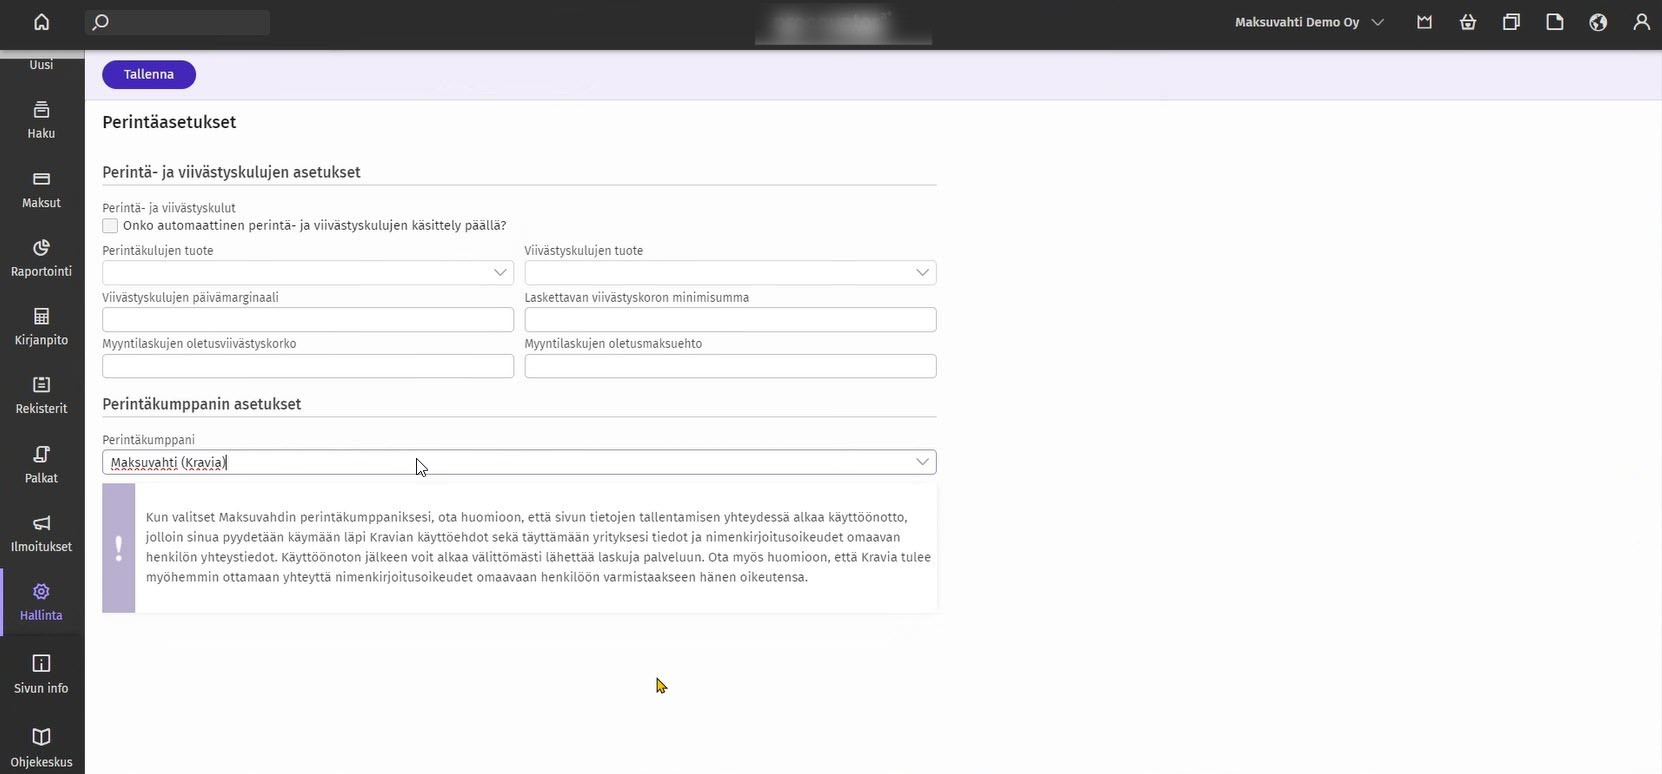Open Maksut section in sidebar

point(41,189)
